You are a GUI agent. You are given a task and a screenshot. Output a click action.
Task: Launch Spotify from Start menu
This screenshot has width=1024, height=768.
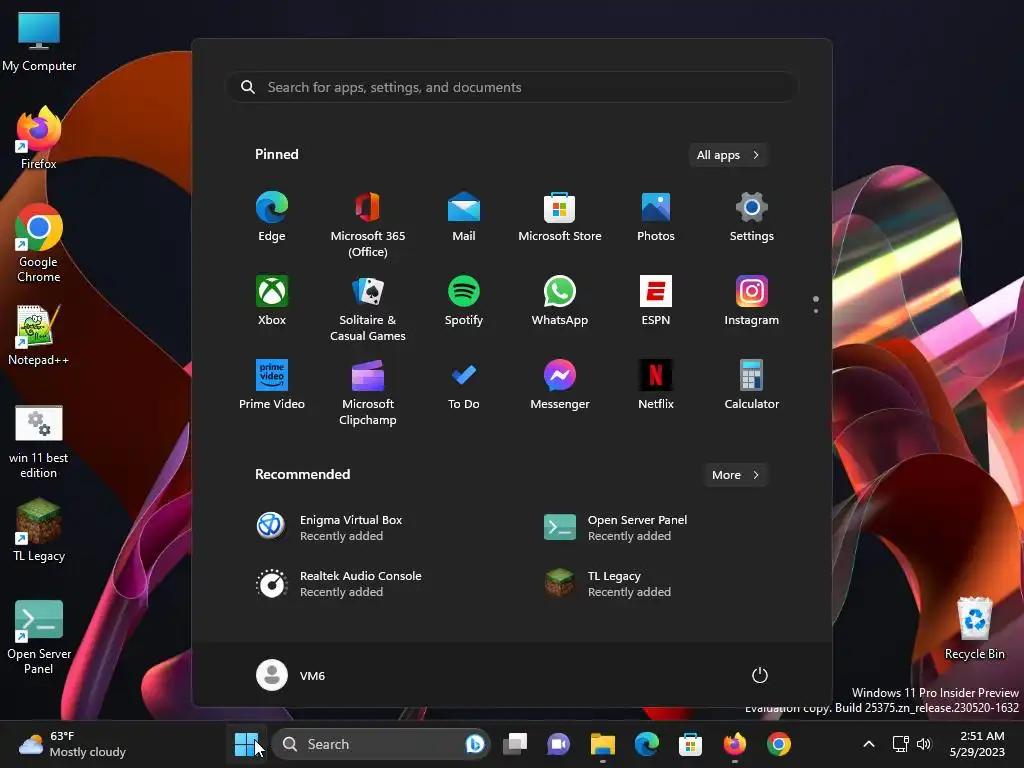[464, 301]
